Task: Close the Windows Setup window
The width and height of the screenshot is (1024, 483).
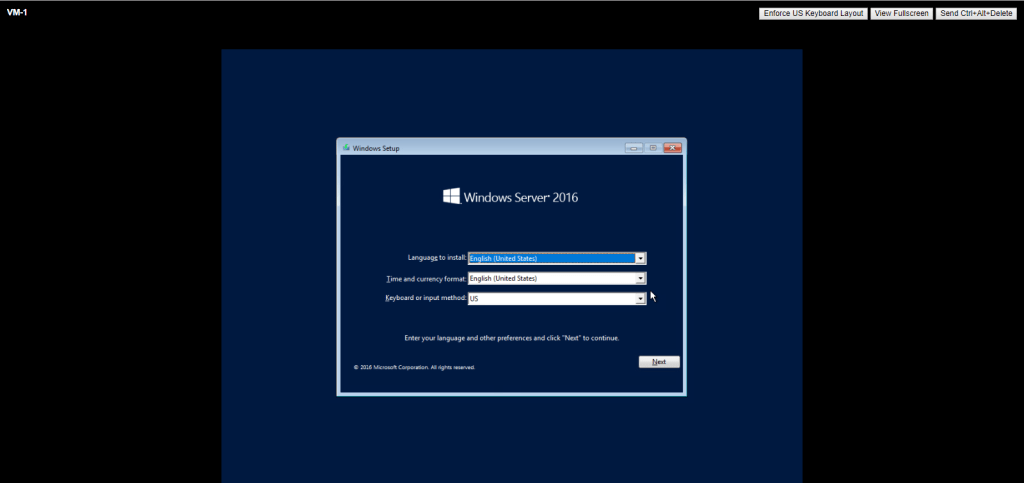Action: pos(671,148)
